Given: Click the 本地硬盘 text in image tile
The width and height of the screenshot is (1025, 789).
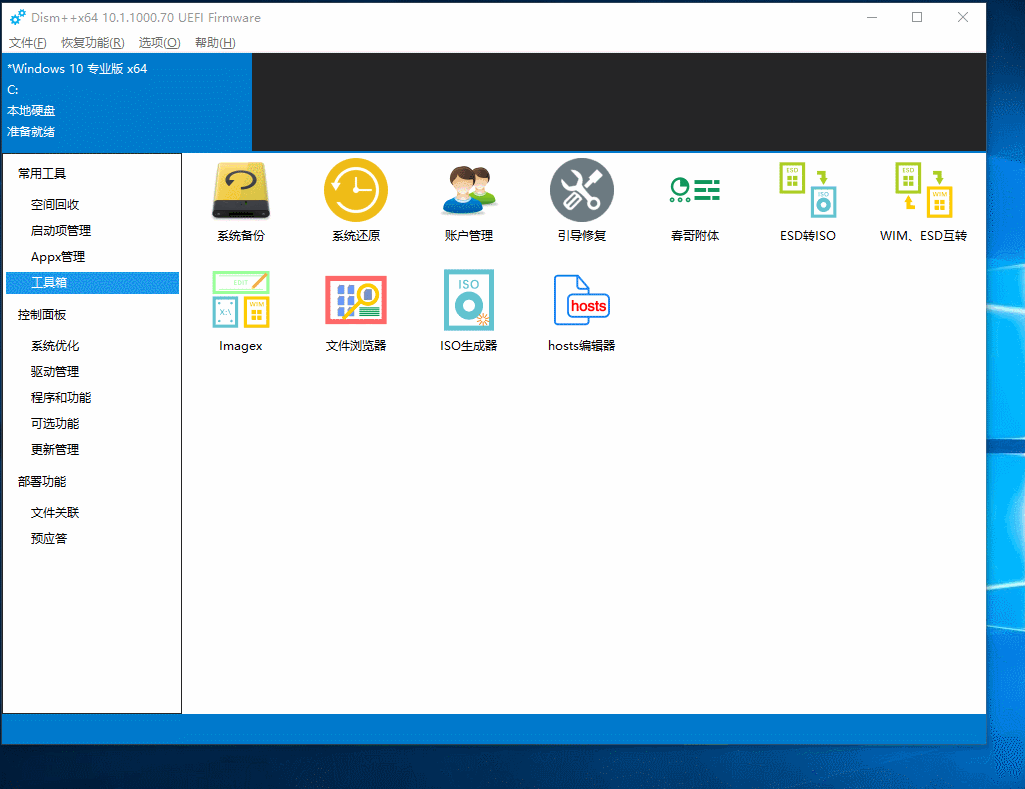Looking at the screenshot, I should [x=31, y=110].
